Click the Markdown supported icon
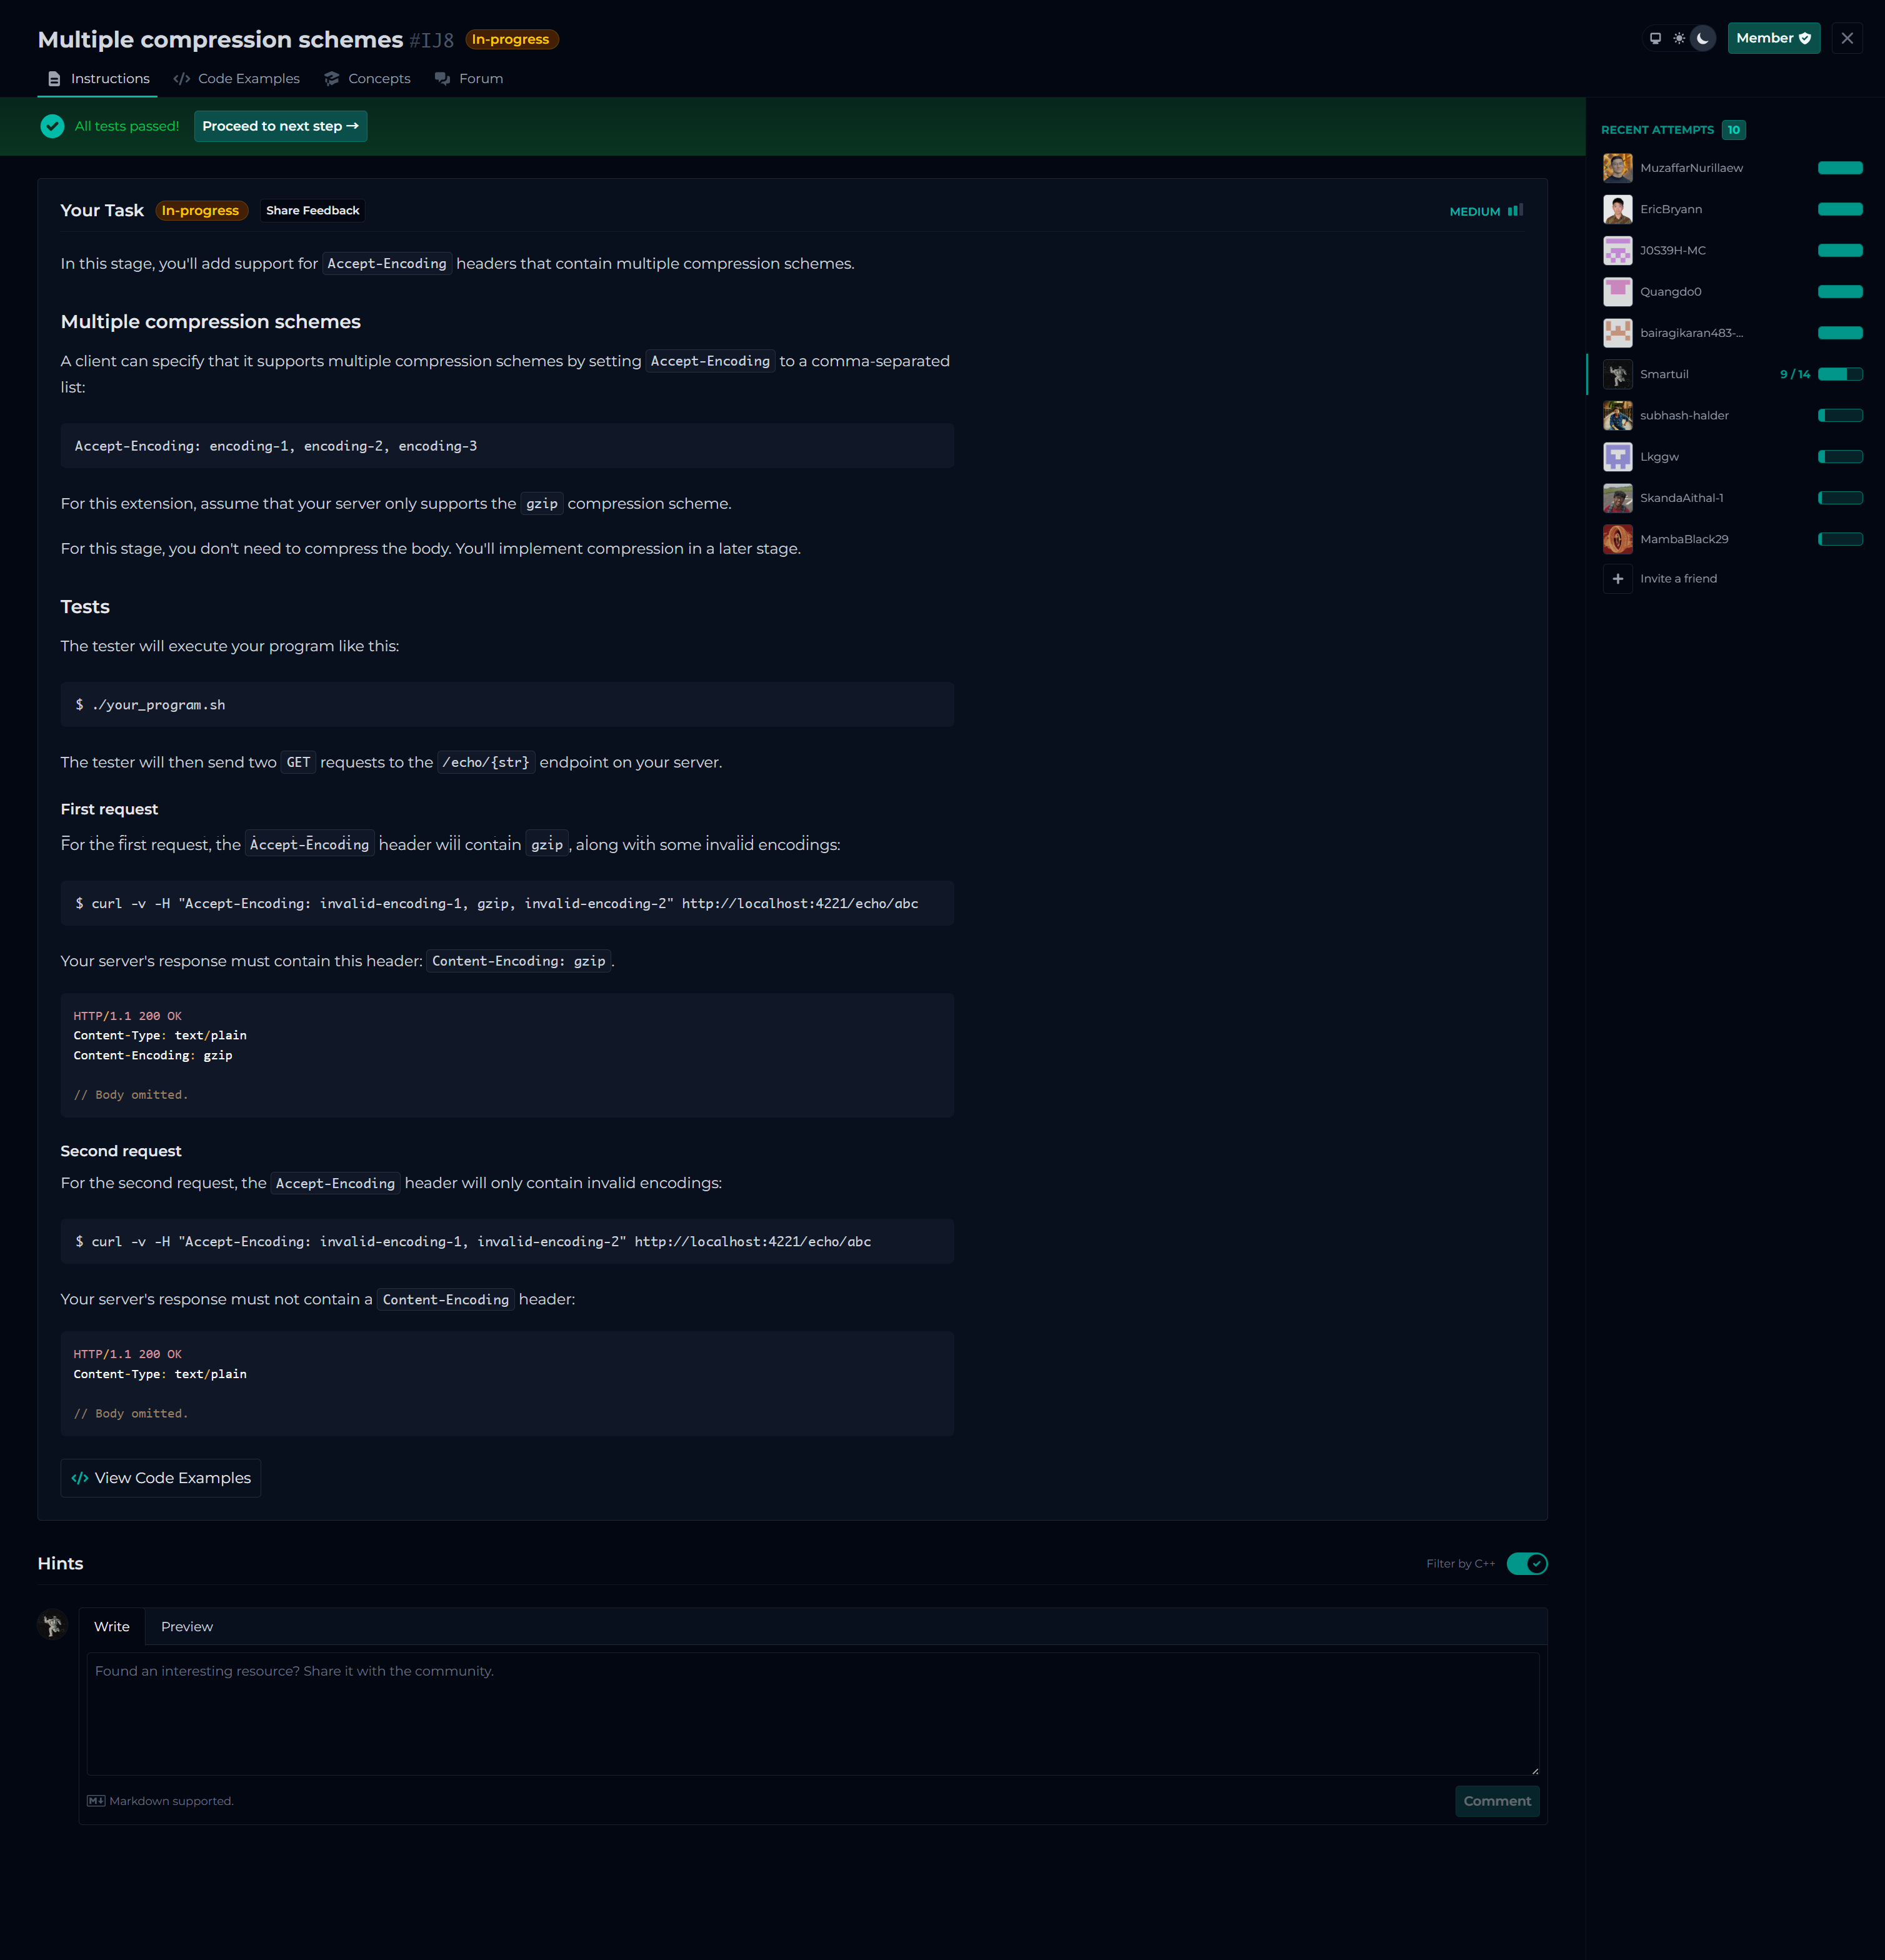The width and height of the screenshot is (1885, 1960). (x=96, y=1801)
